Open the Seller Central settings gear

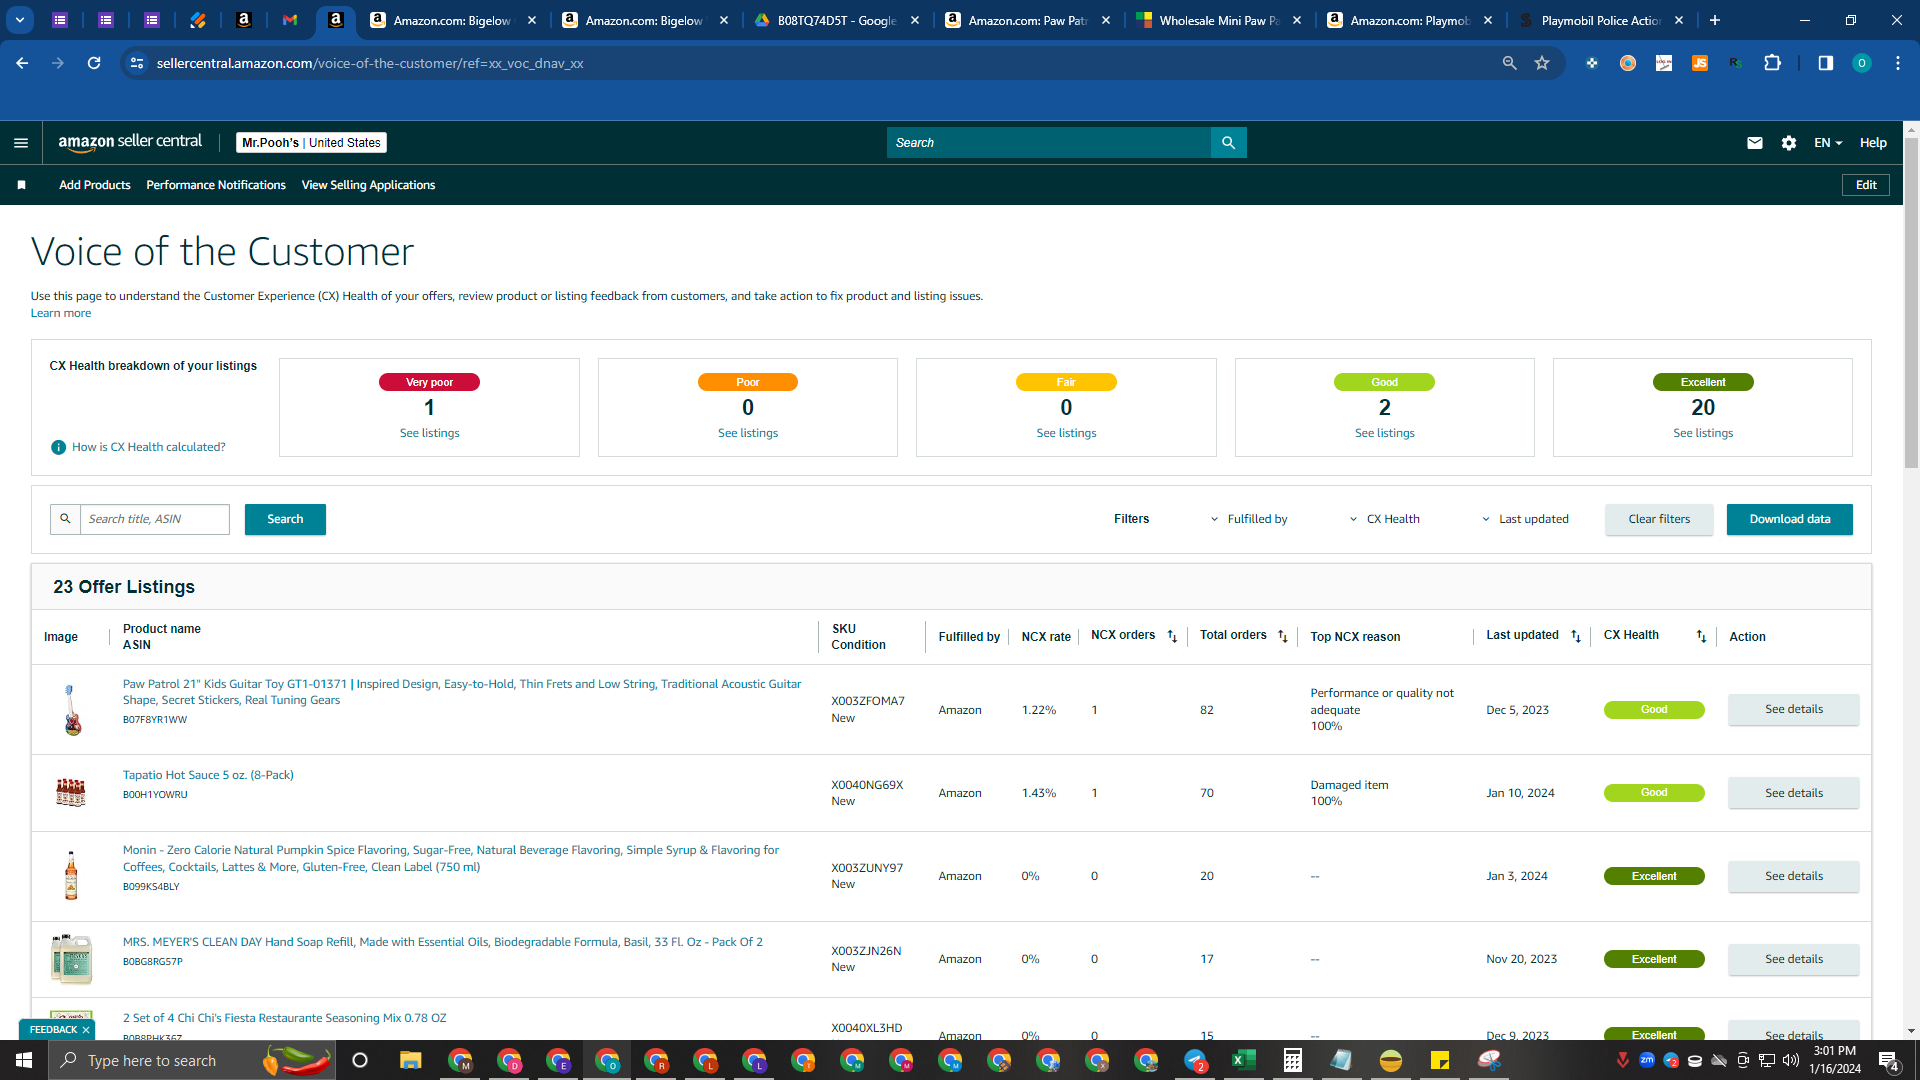[x=1789, y=143]
